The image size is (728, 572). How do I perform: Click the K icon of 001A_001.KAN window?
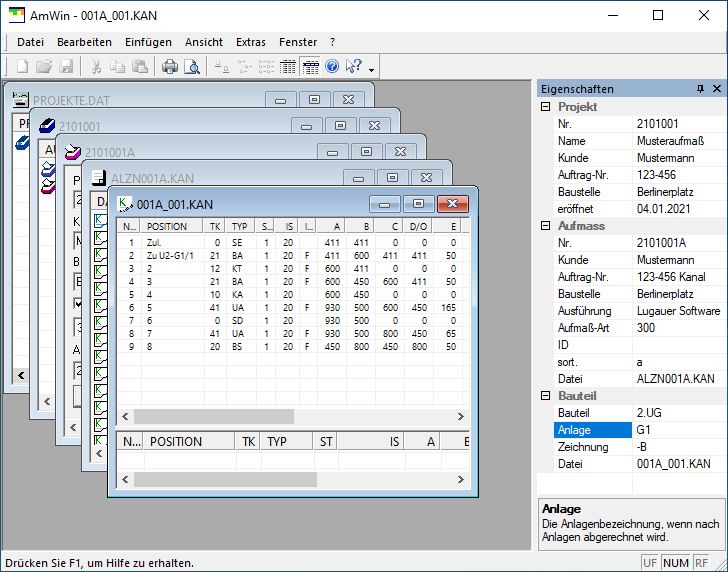tap(124, 204)
